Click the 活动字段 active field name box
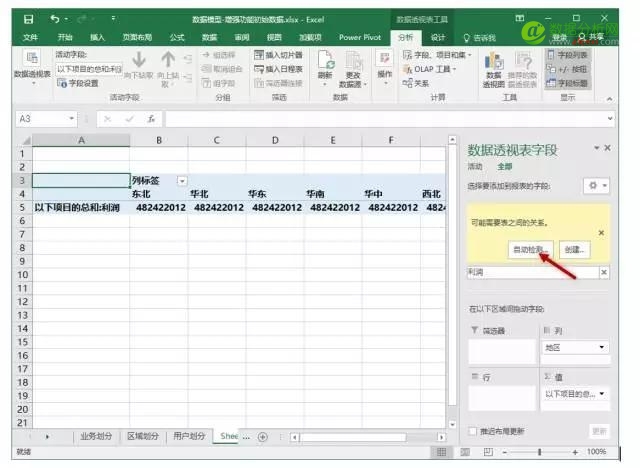 89,69
